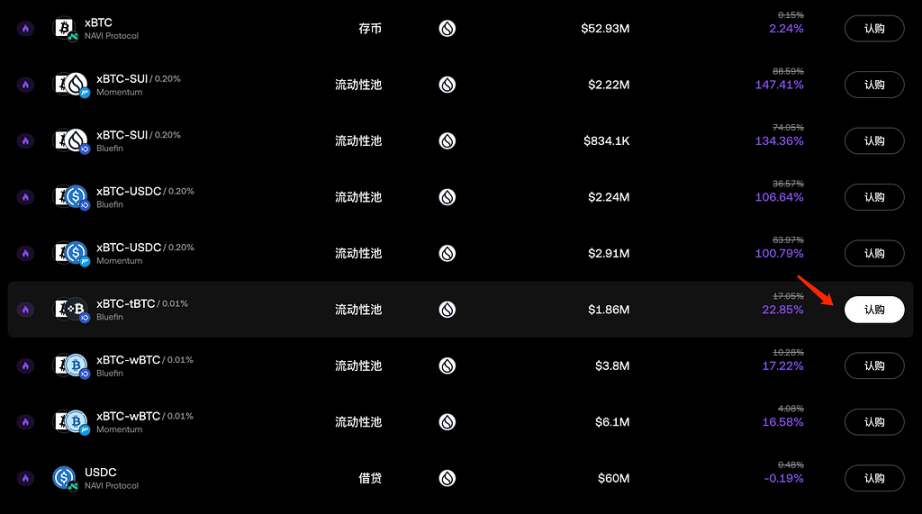
Task: Click the flame icon beside xBTC-wBTC Bluefin row
Action: coord(25,366)
